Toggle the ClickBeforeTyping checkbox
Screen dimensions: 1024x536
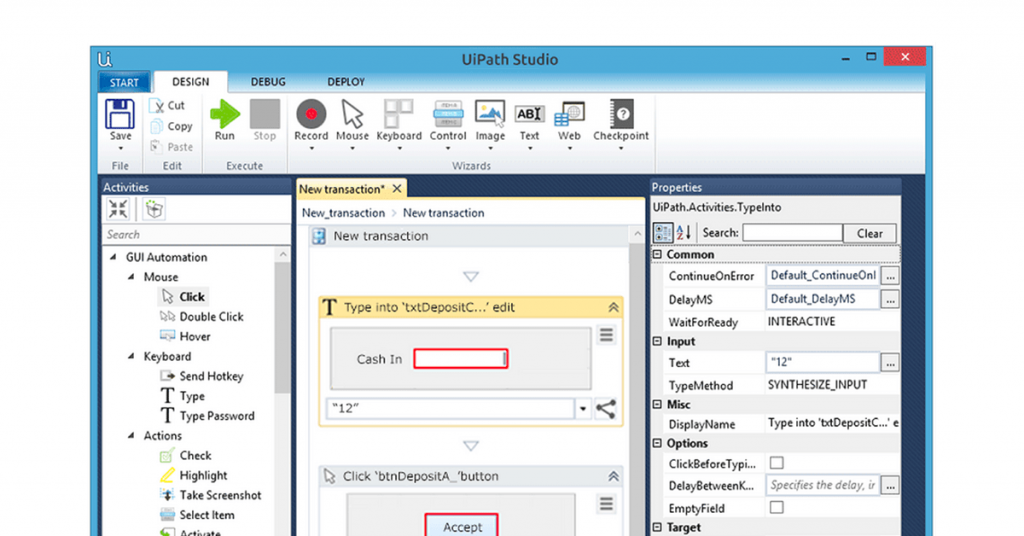tap(776, 463)
